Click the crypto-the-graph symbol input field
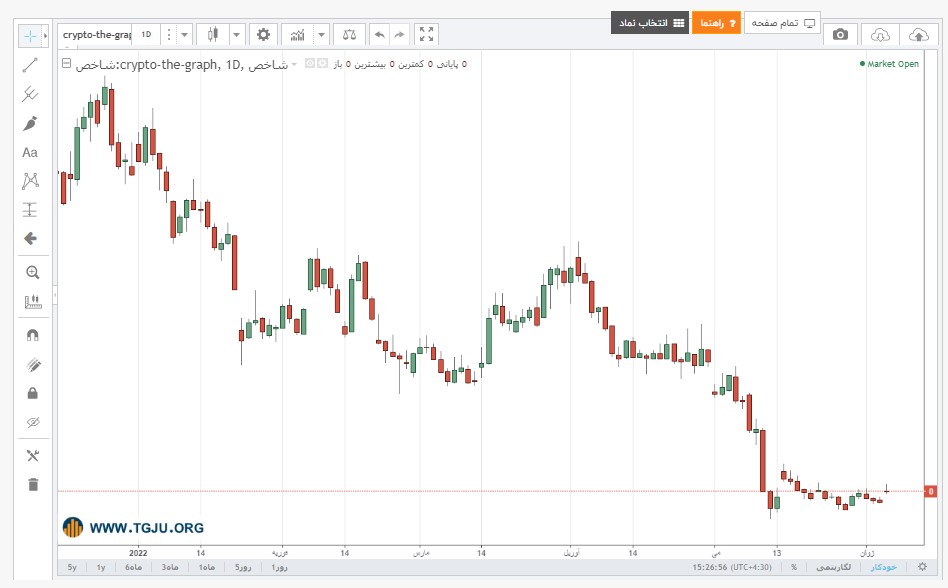This screenshot has width=948, height=588. click(x=96, y=34)
